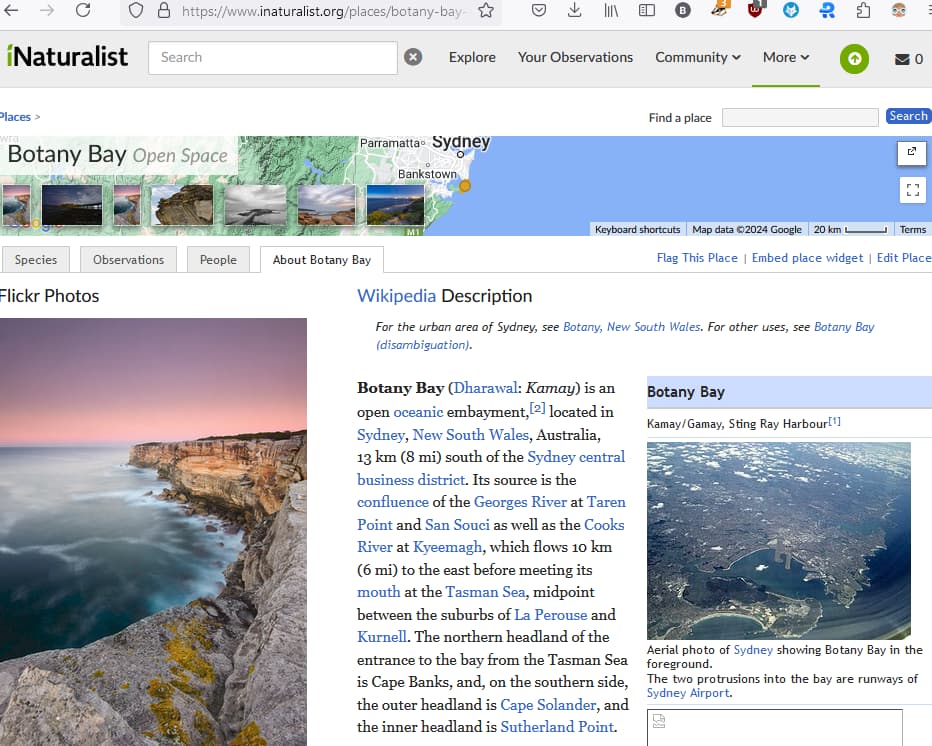Open messages envelope icon
Viewport: 932px width, 746px height.
point(902,59)
